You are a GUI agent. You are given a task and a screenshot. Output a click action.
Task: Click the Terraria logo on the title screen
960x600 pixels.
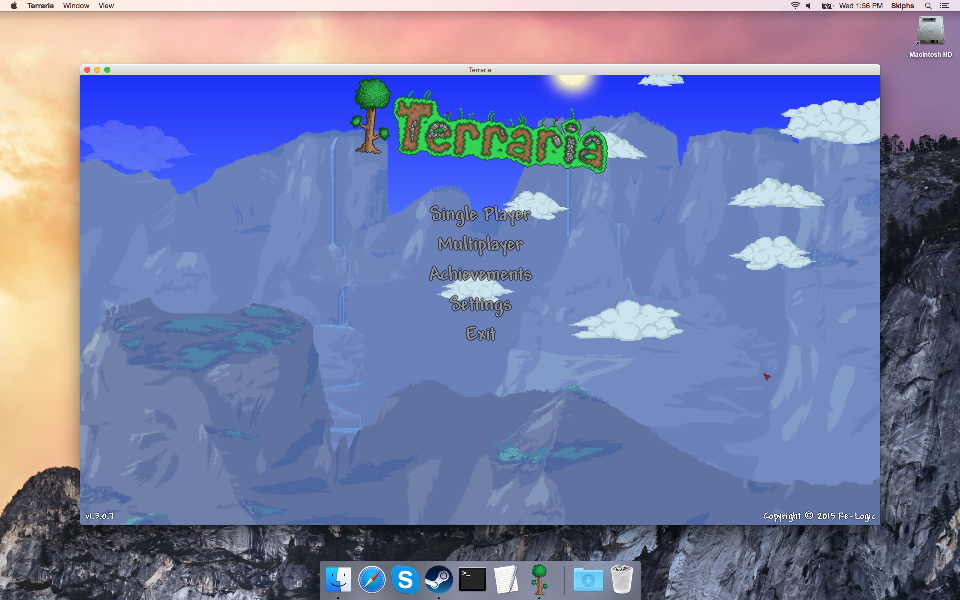[x=479, y=126]
